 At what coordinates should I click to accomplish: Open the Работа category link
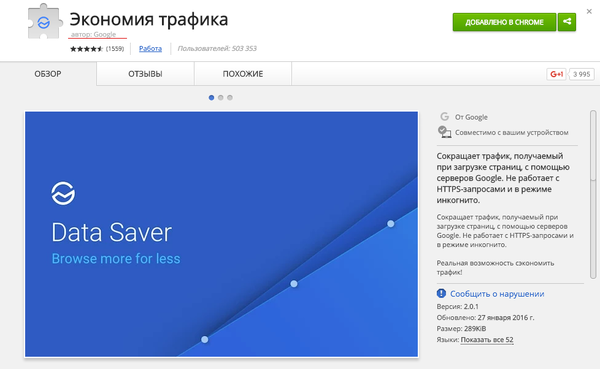(150, 49)
